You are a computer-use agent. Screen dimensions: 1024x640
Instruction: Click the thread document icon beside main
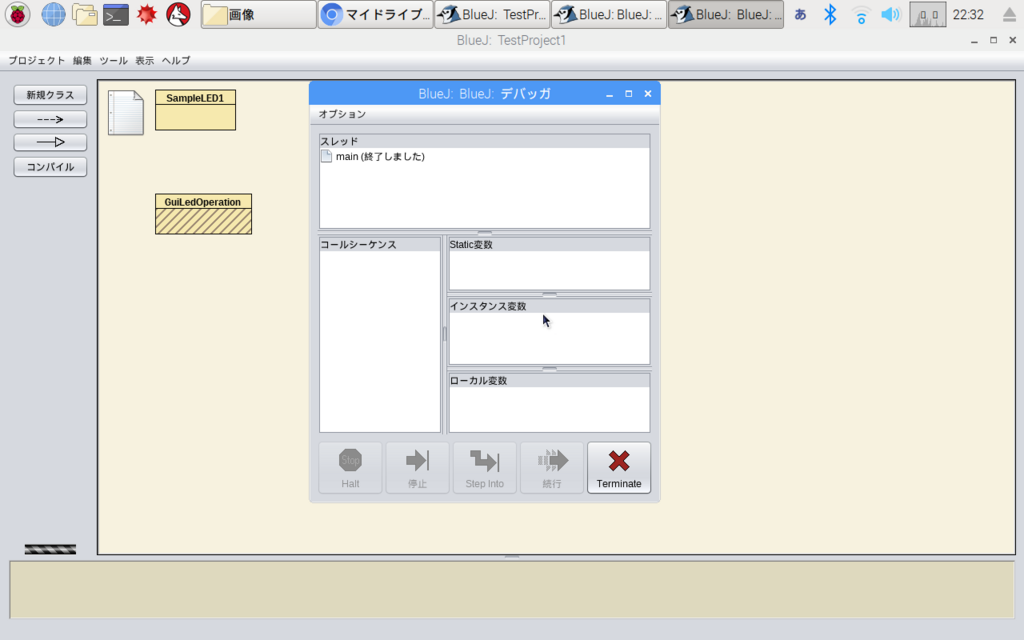coord(327,156)
